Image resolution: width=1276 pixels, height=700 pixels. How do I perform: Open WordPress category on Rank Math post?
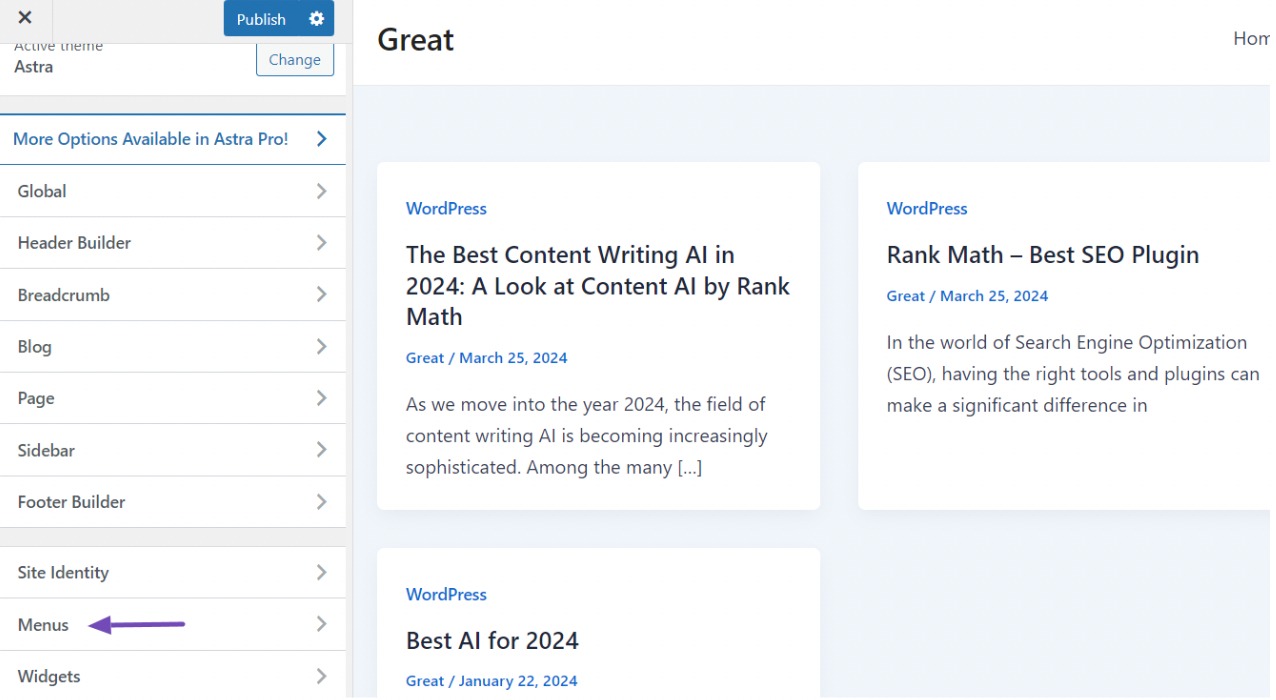927,209
